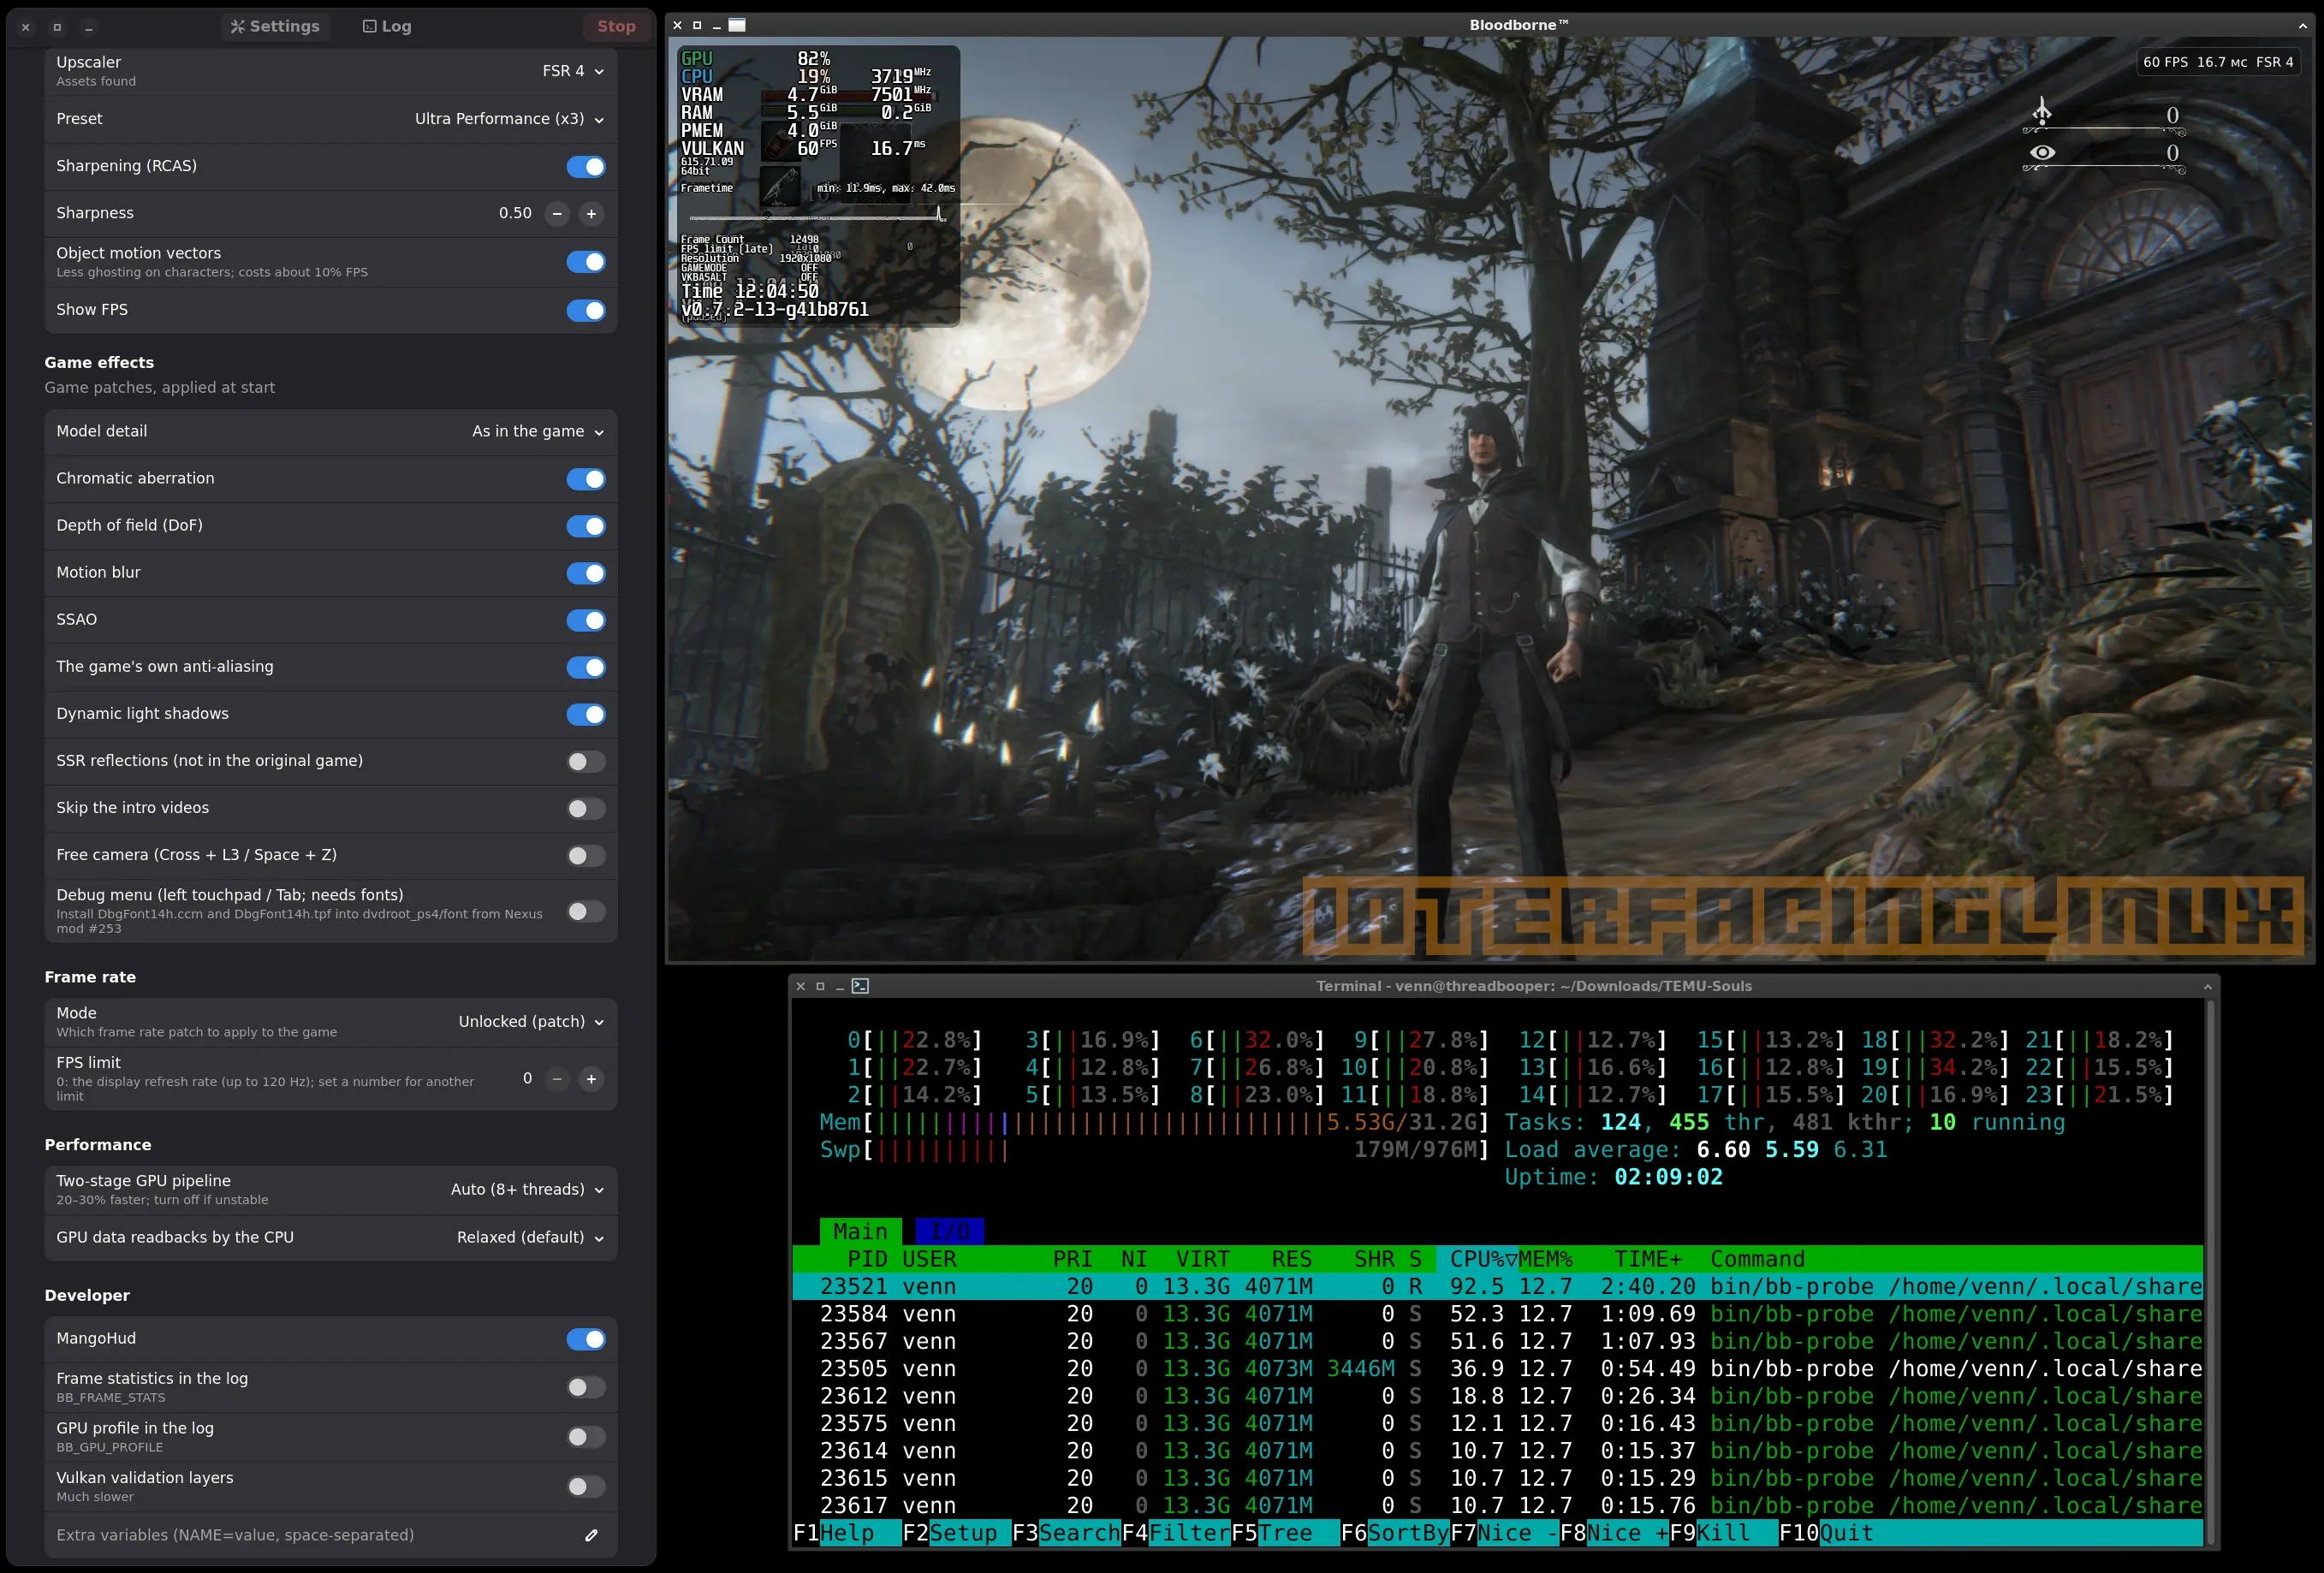Increase the FPS limit with the plus button

[x=591, y=1078]
